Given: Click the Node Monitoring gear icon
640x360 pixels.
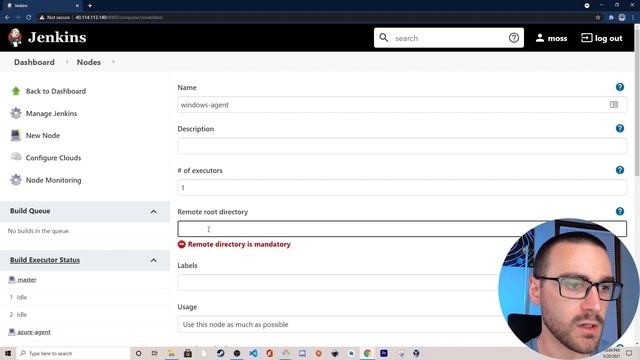Looking at the screenshot, I should 16,180.
